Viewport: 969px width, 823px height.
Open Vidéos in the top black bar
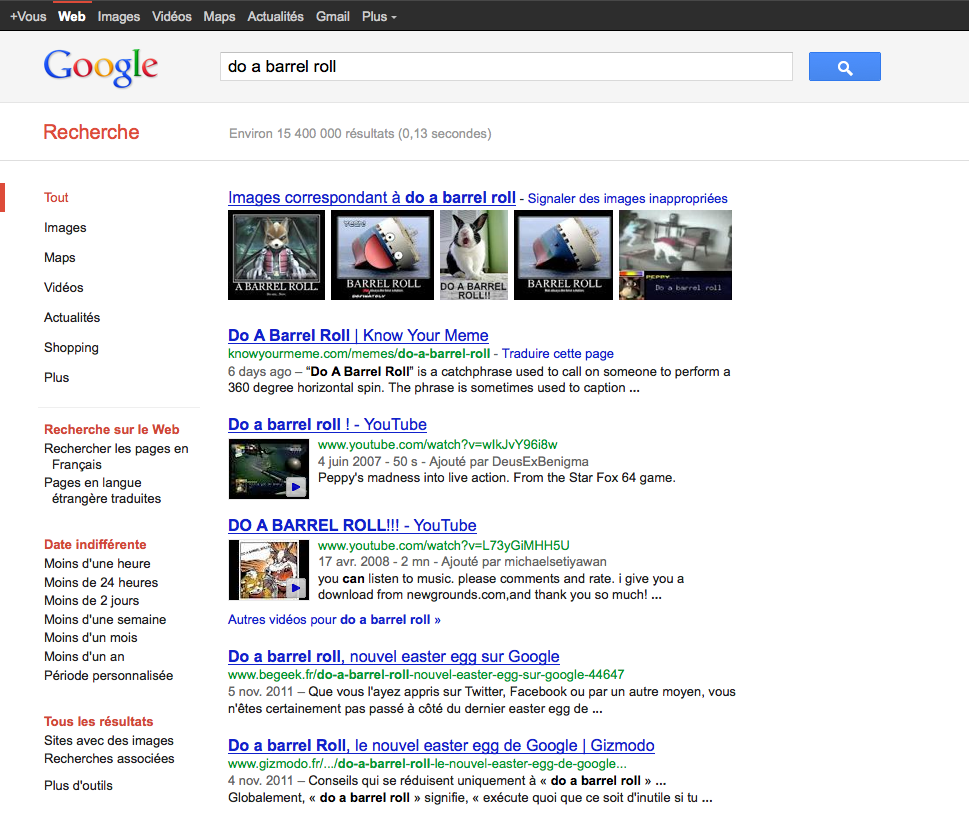point(172,17)
